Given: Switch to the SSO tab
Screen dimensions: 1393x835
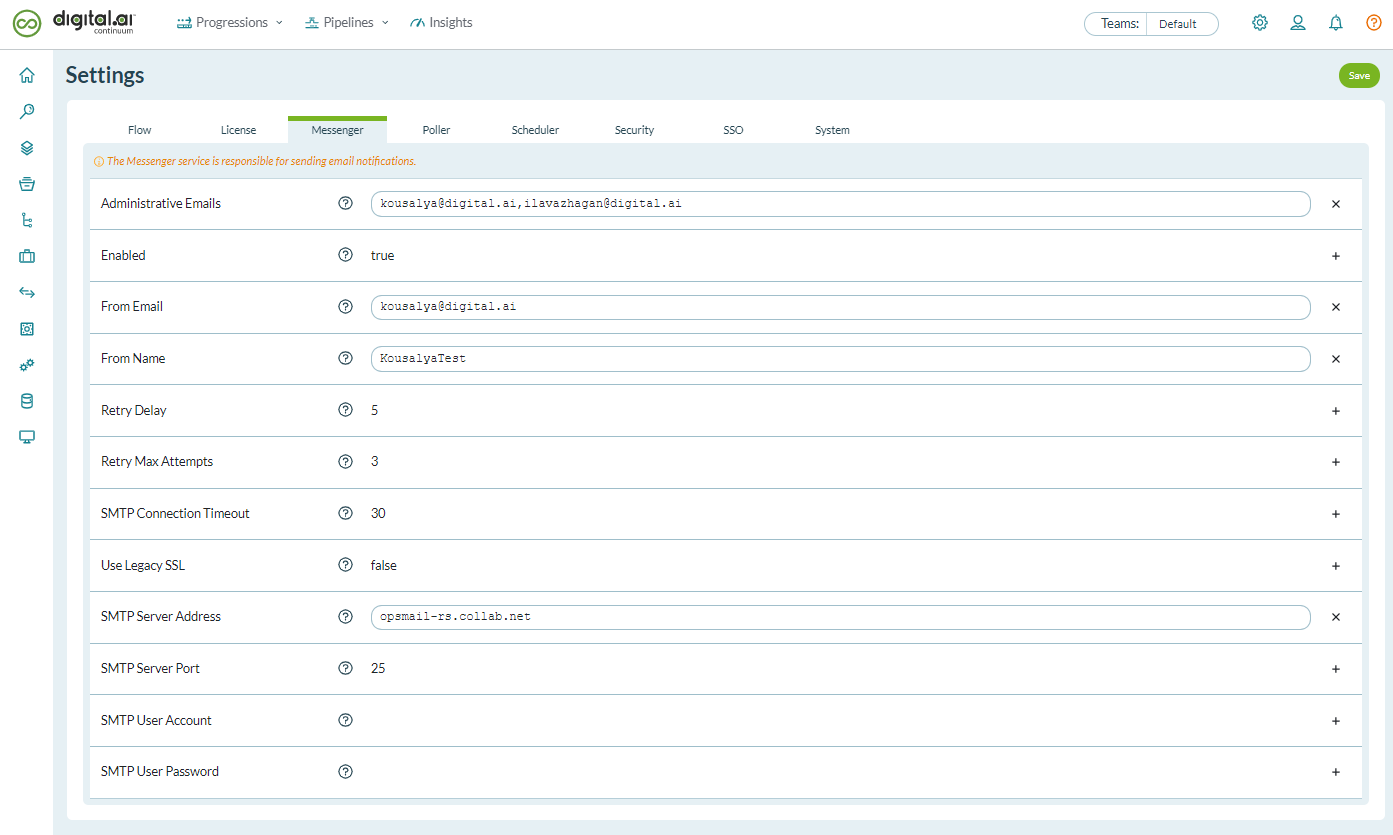Looking at the screenshot, I should pos(733,130).
